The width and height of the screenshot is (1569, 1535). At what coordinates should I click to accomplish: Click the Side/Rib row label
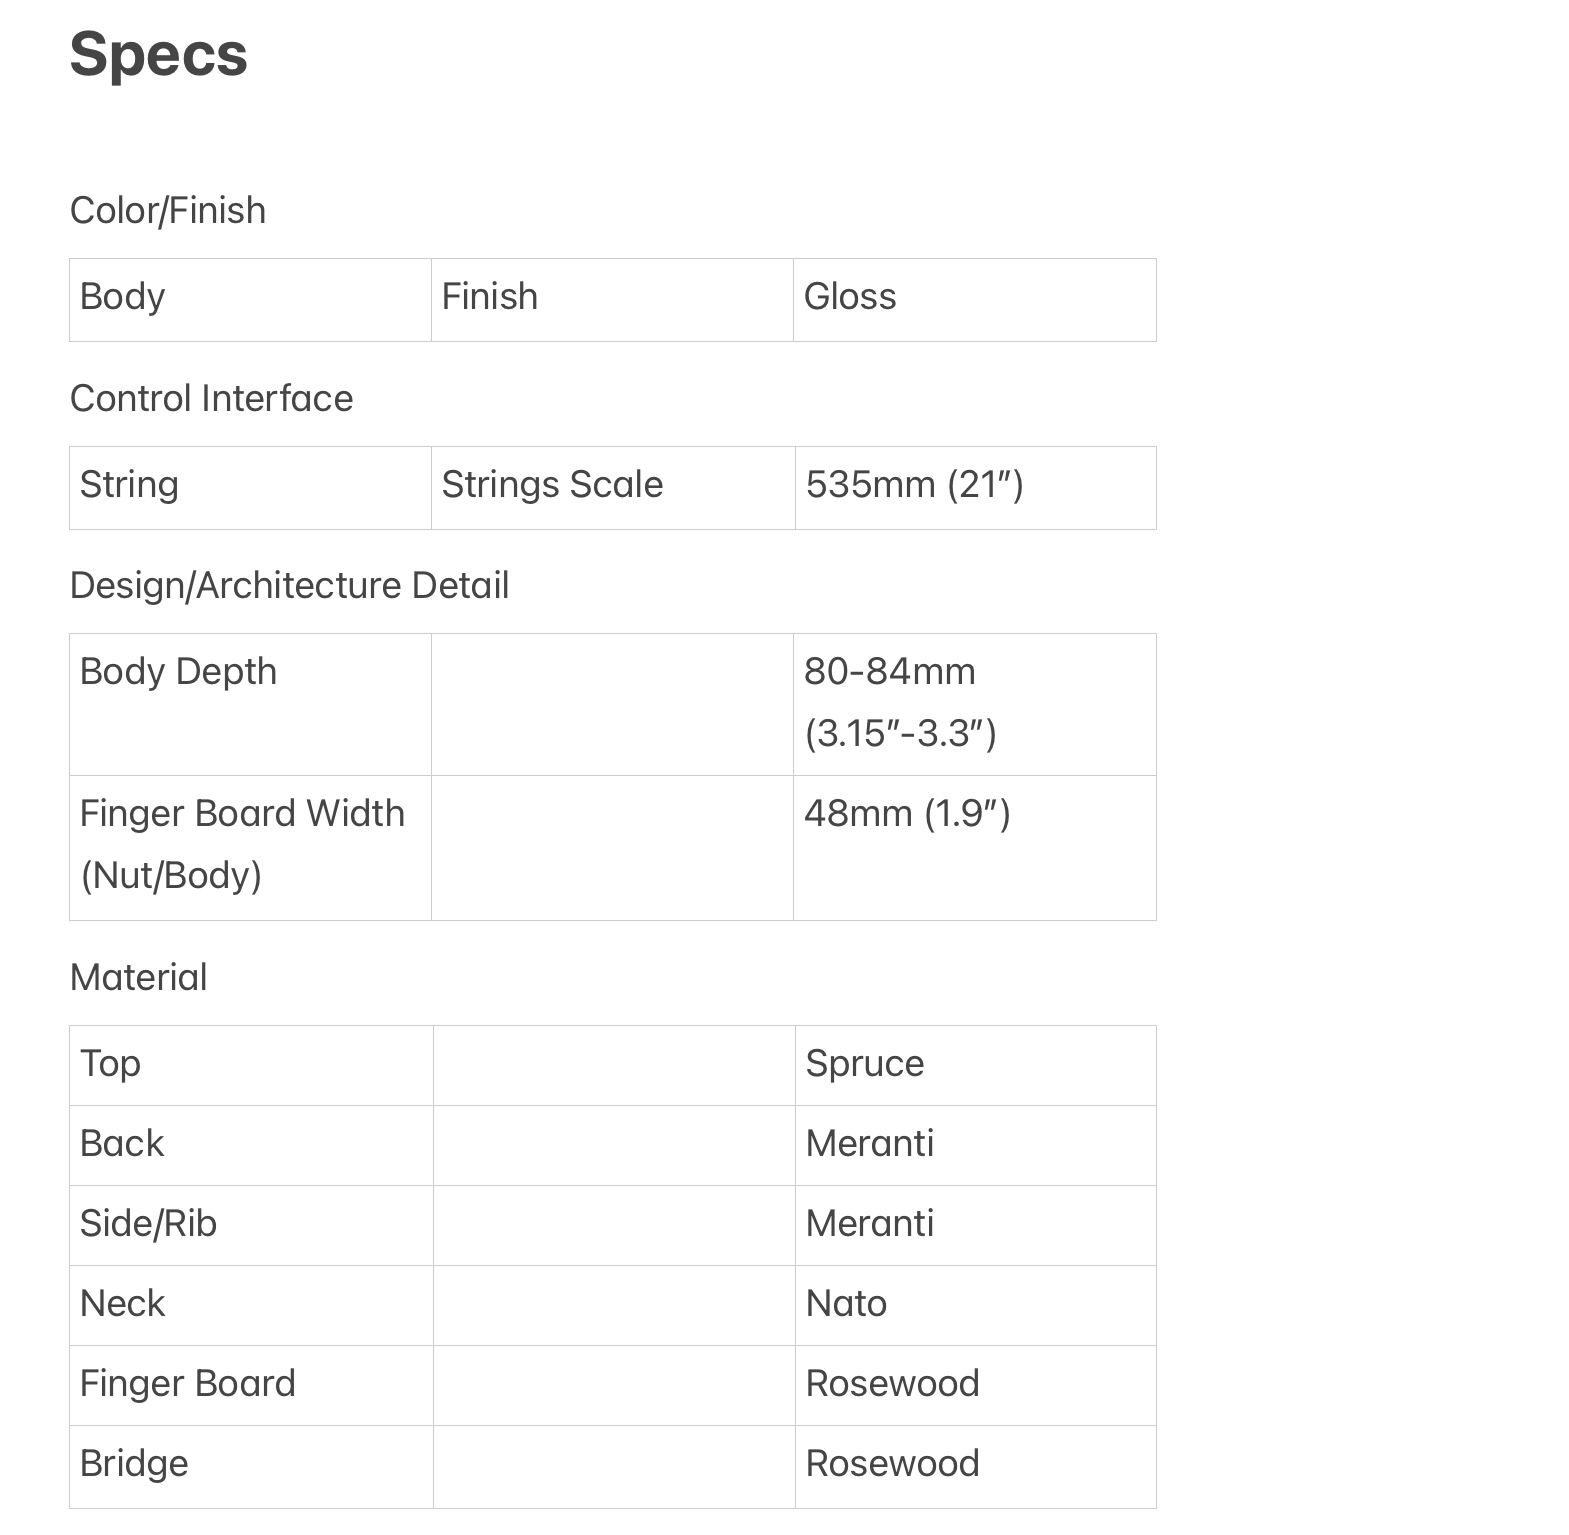pyautogui.click(x=148, y=1224)
